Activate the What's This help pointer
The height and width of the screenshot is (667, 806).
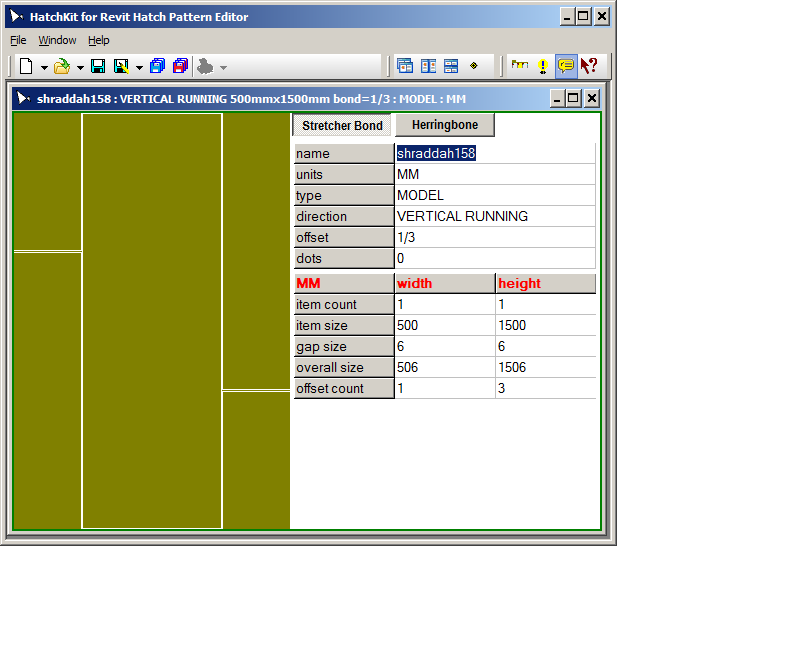[x=589, y=66]
